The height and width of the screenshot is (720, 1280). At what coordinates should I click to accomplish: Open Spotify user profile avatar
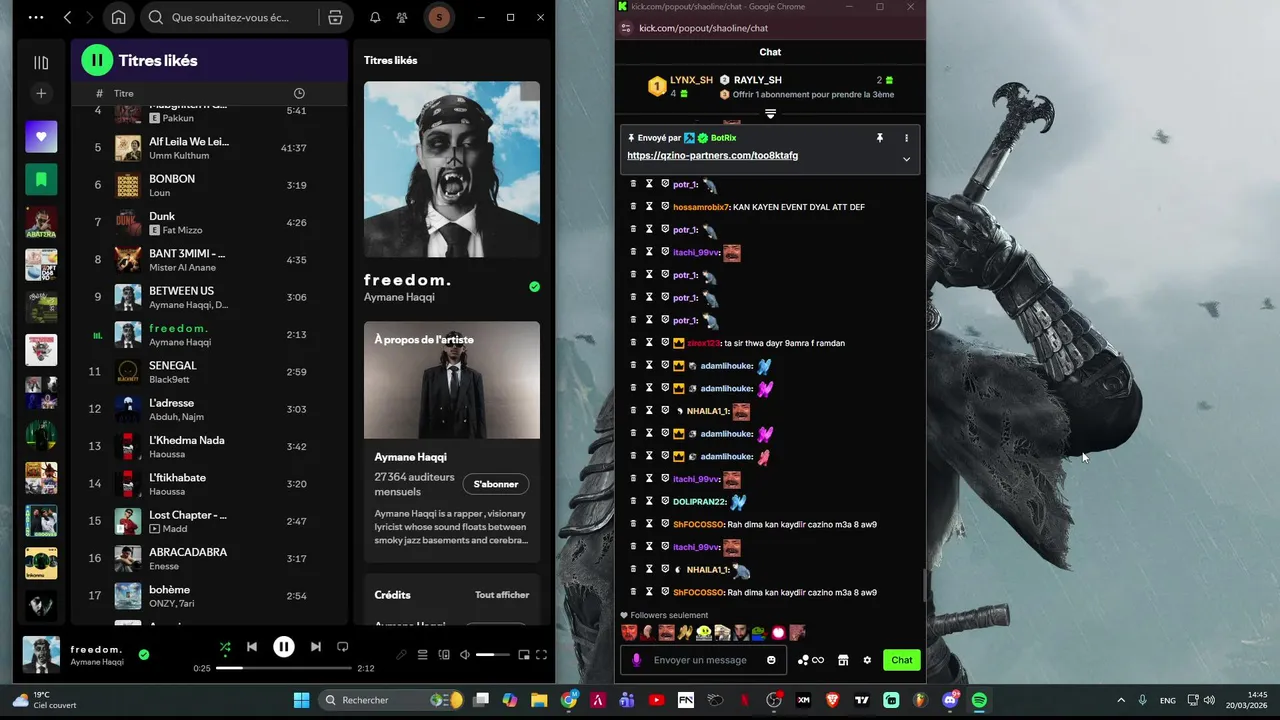439,17
